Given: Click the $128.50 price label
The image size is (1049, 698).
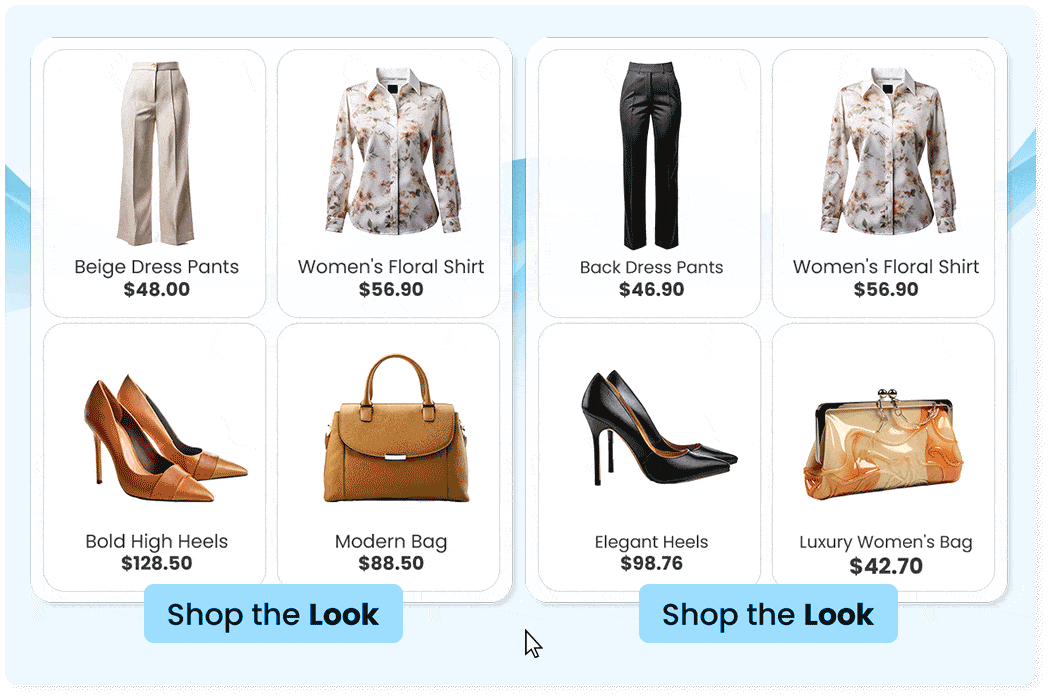Looking at the screenshot, I should click(157, 563).
